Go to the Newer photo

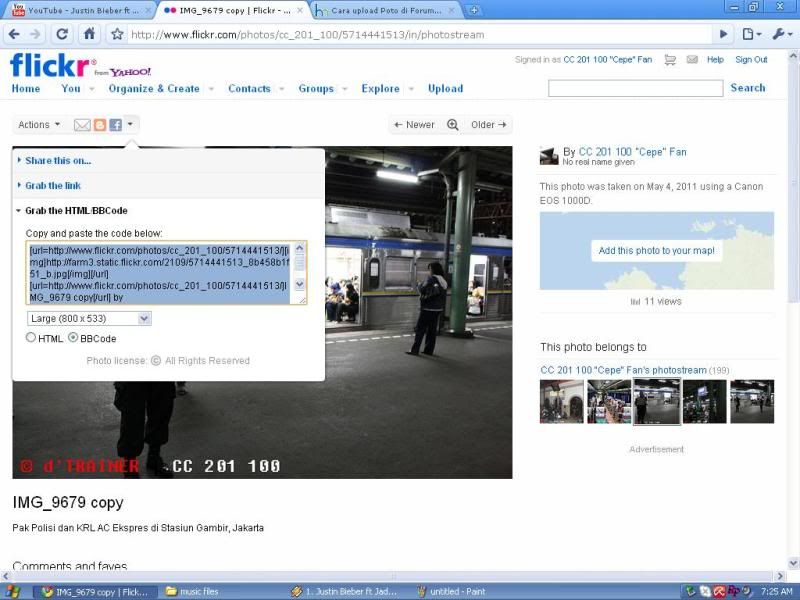[x=414, y=125]
